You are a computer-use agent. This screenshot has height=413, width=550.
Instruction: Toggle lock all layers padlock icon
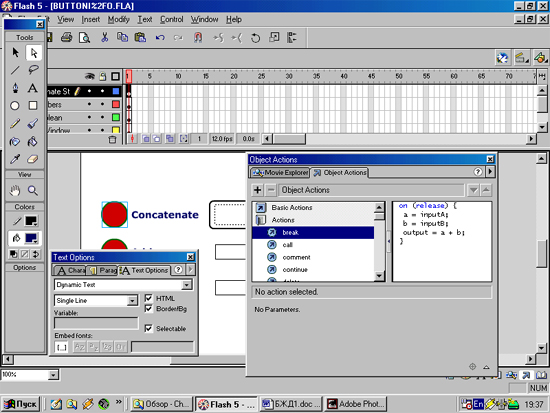click(103, 76)
